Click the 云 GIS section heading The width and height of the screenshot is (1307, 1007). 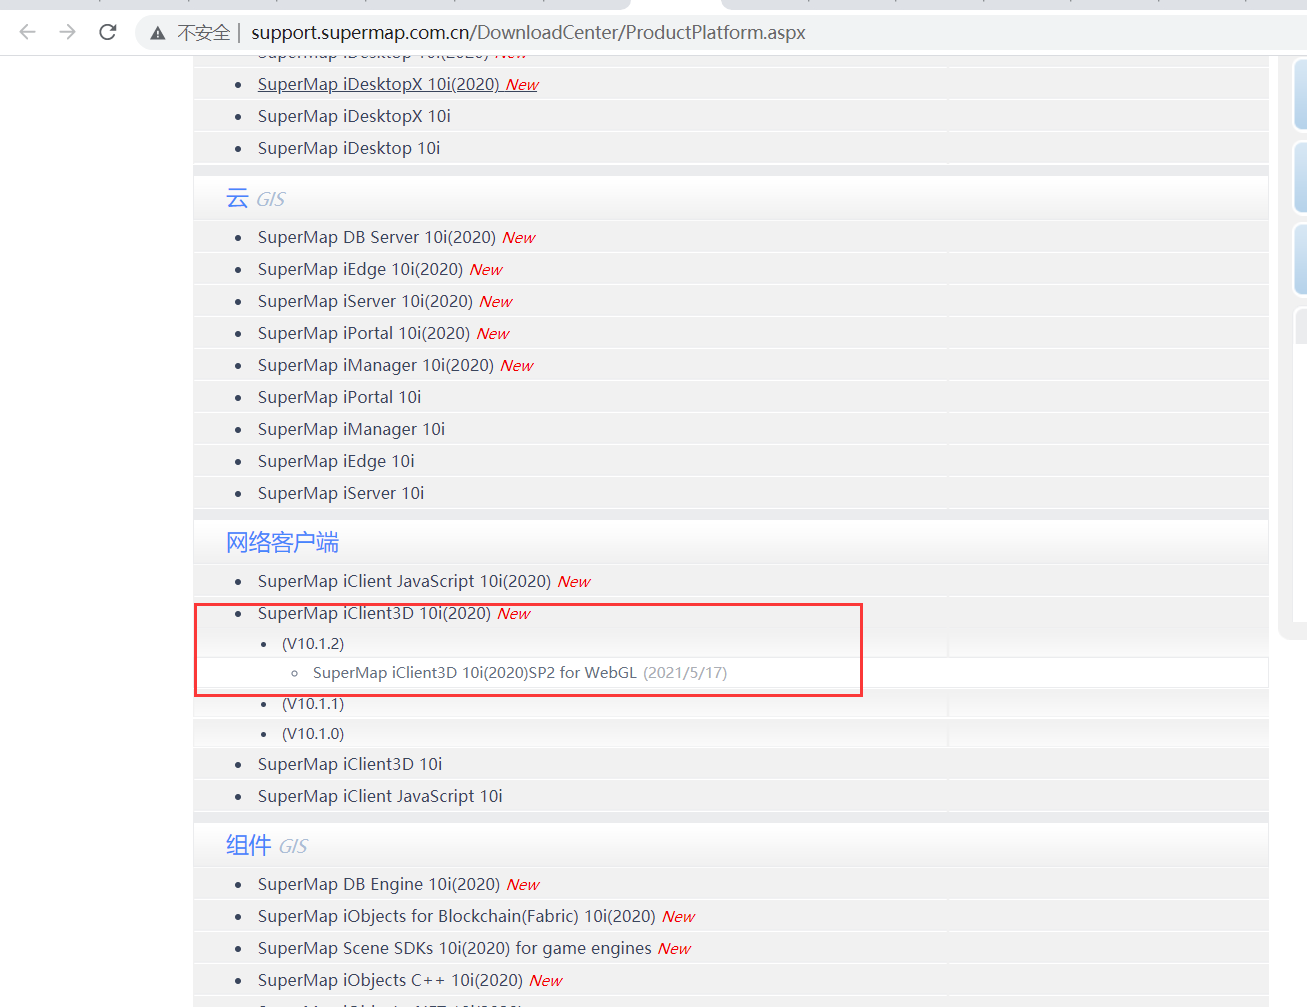256,199
